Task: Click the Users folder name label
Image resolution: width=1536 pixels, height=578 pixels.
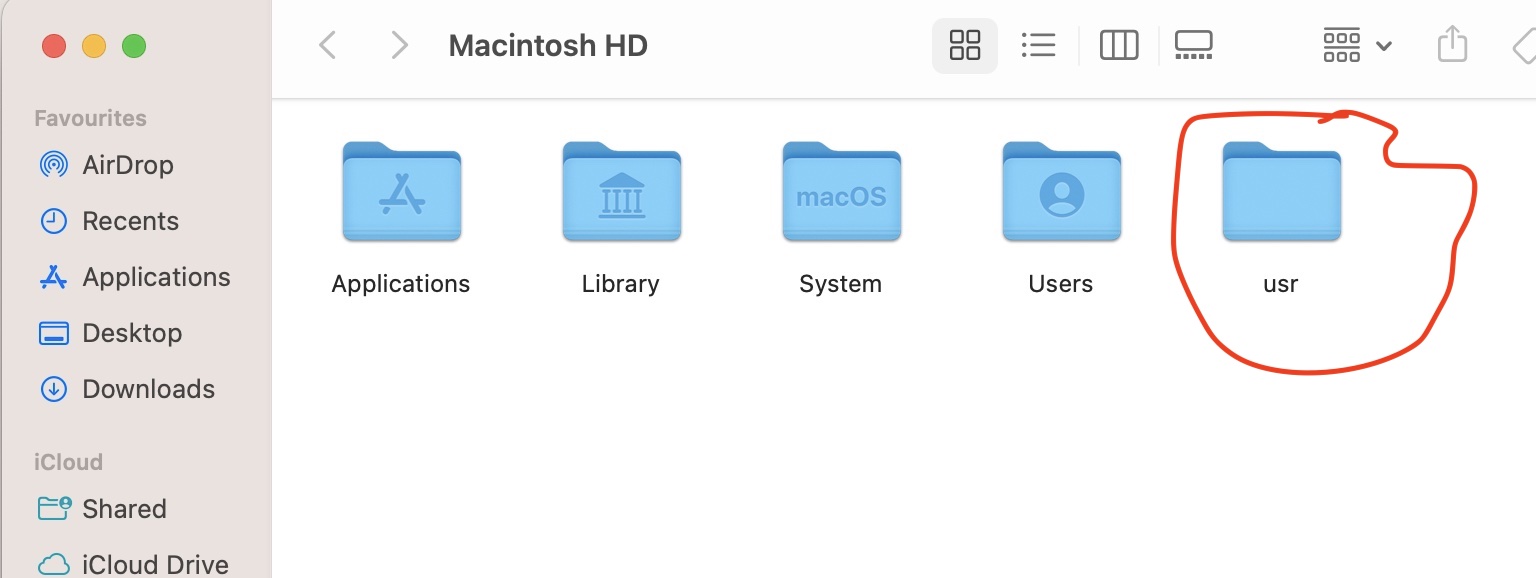Action: (1061, 284)
